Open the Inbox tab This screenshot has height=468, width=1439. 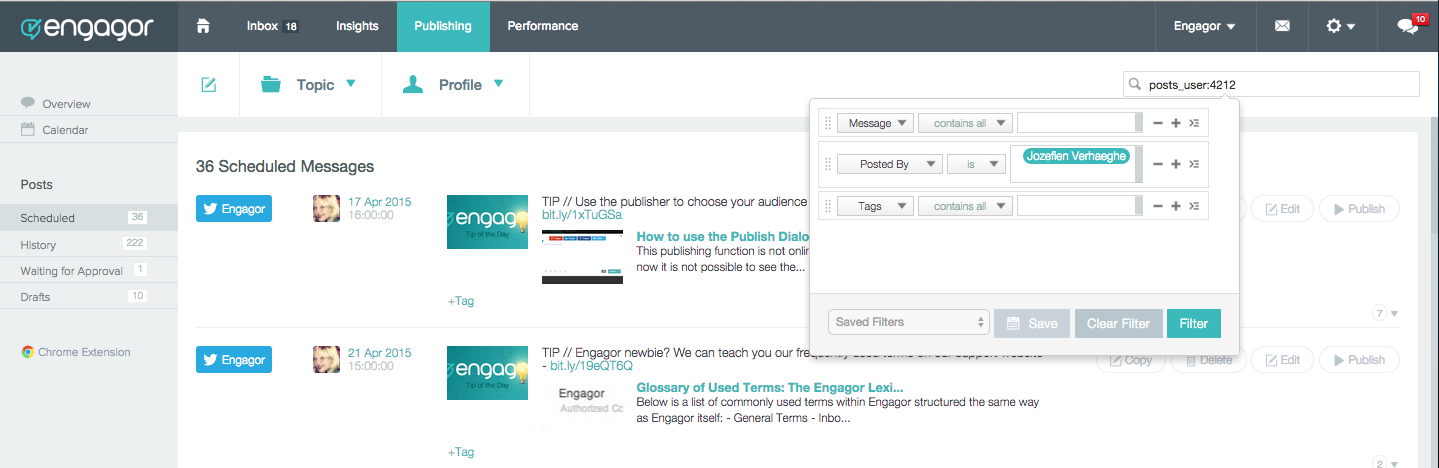coord(272,26)
